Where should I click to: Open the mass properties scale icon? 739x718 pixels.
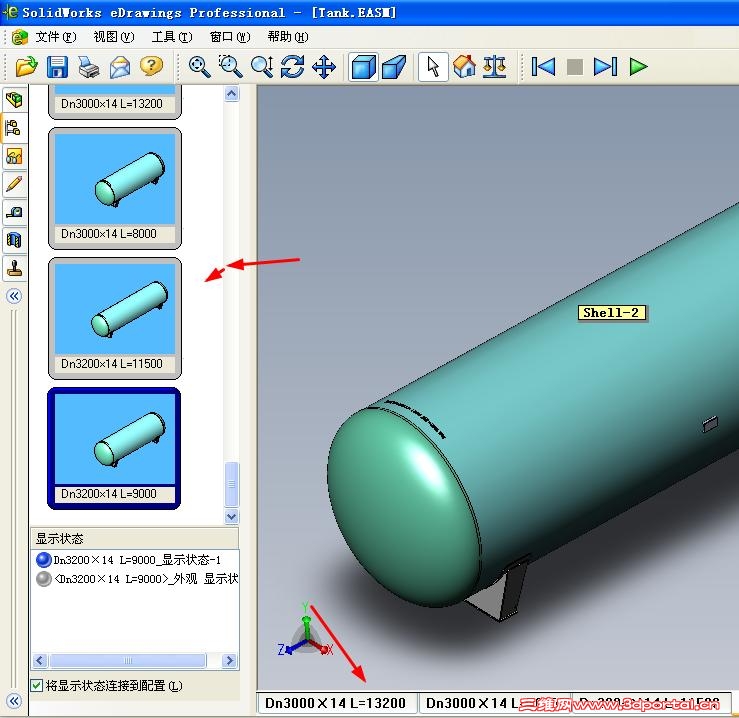point(494,66)
